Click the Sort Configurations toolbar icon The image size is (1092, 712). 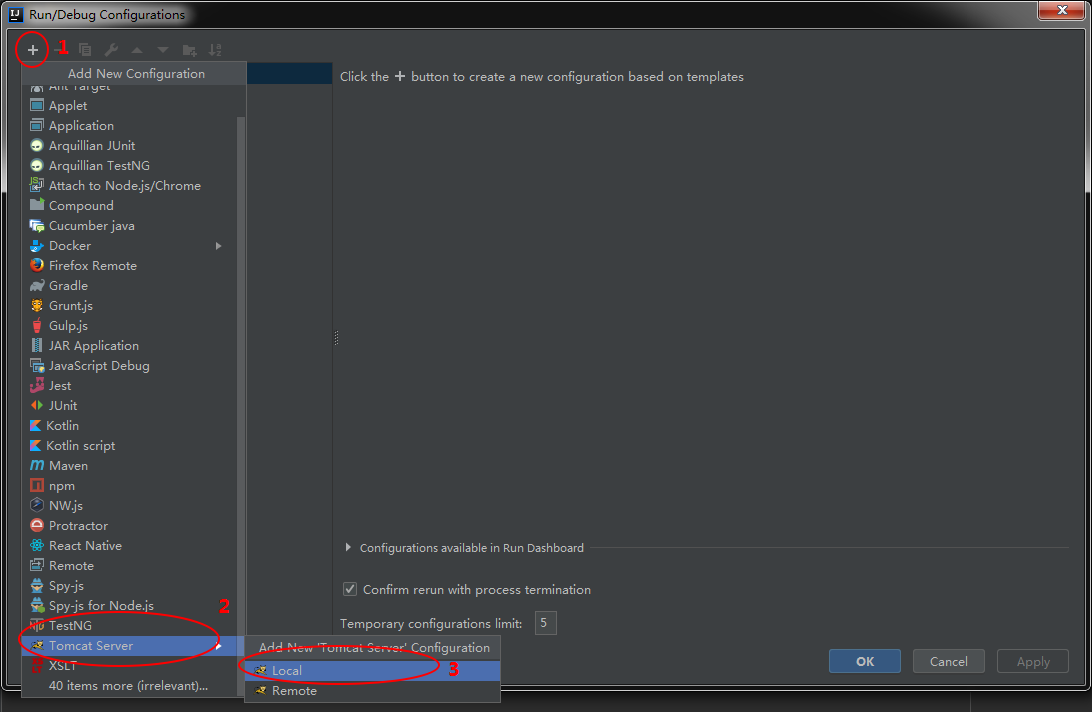tap(215, 49)
